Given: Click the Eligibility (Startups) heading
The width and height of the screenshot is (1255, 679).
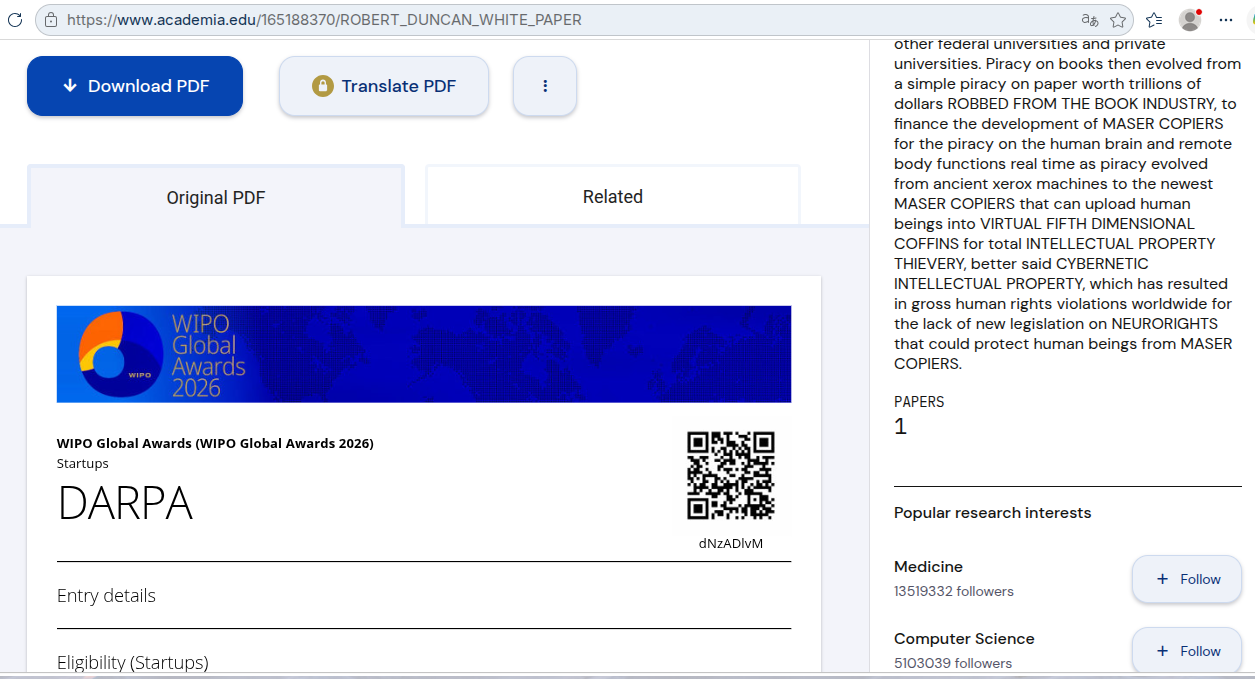Looking at the screenshot, I should [133, 662].
